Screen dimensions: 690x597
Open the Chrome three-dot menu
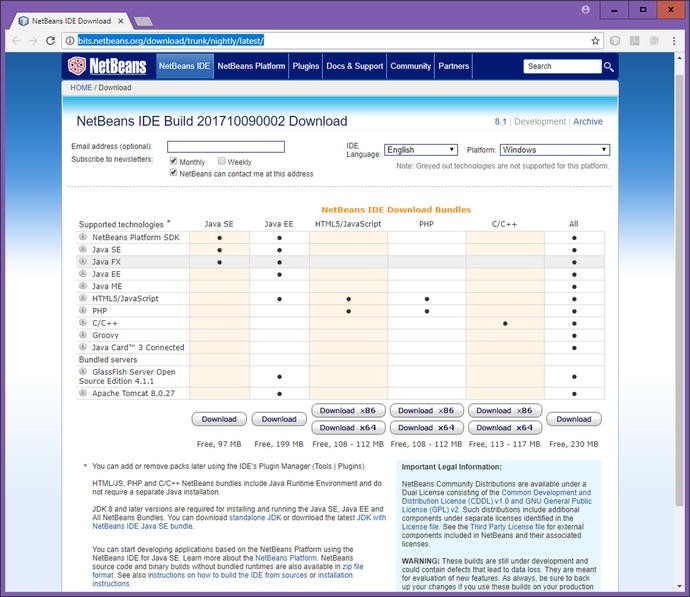pos(674,41)
